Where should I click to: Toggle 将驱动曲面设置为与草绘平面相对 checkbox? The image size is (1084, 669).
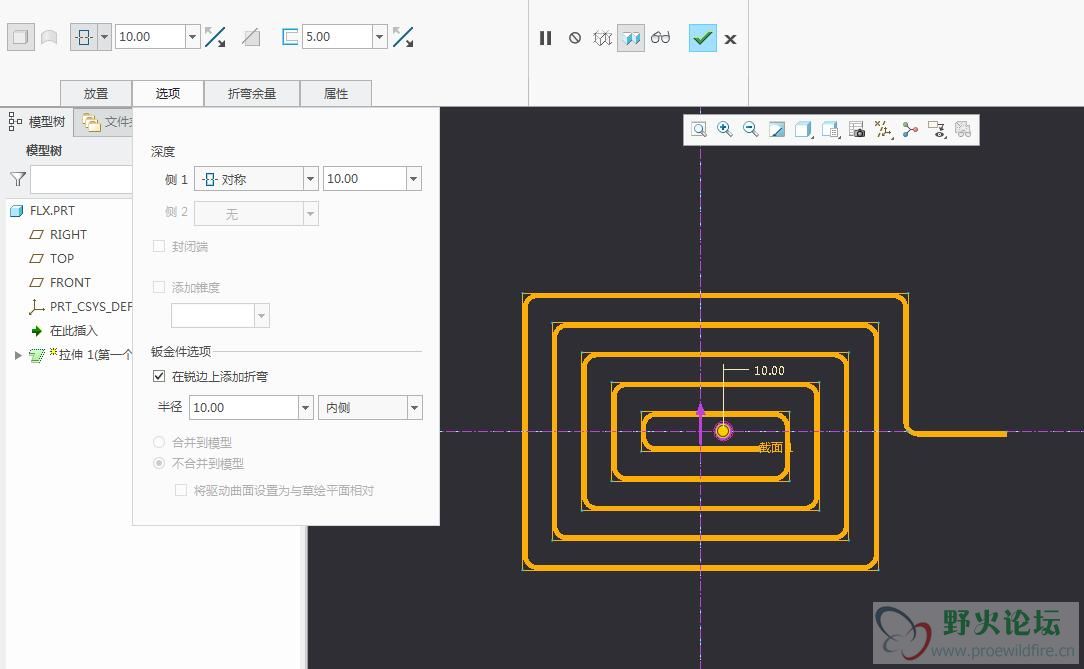pos(181,490)
